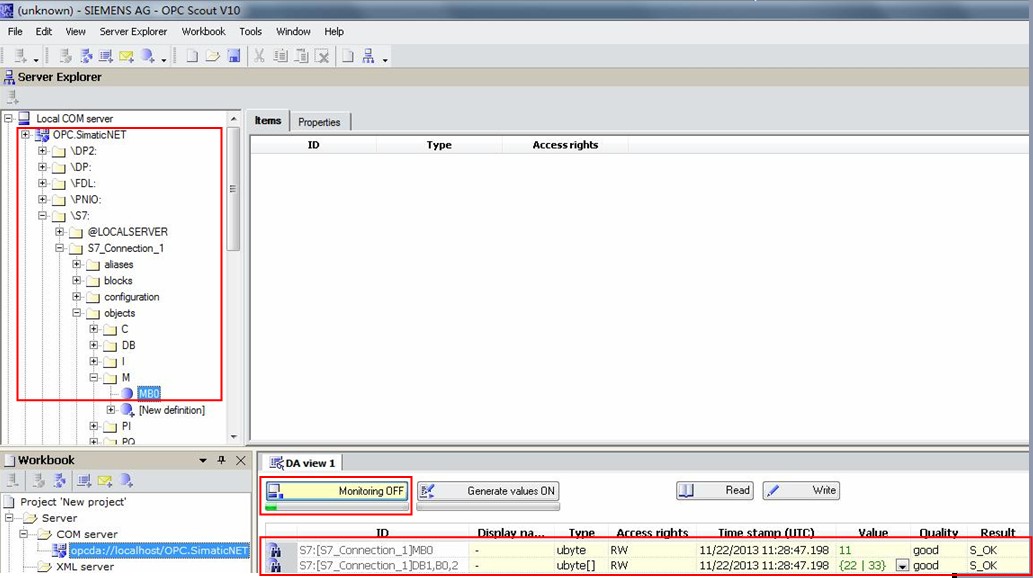This screenshot has width=1033, height=578.
Task: Click the disconnect server icon in the main toolbar
Action: pos(65,56)
